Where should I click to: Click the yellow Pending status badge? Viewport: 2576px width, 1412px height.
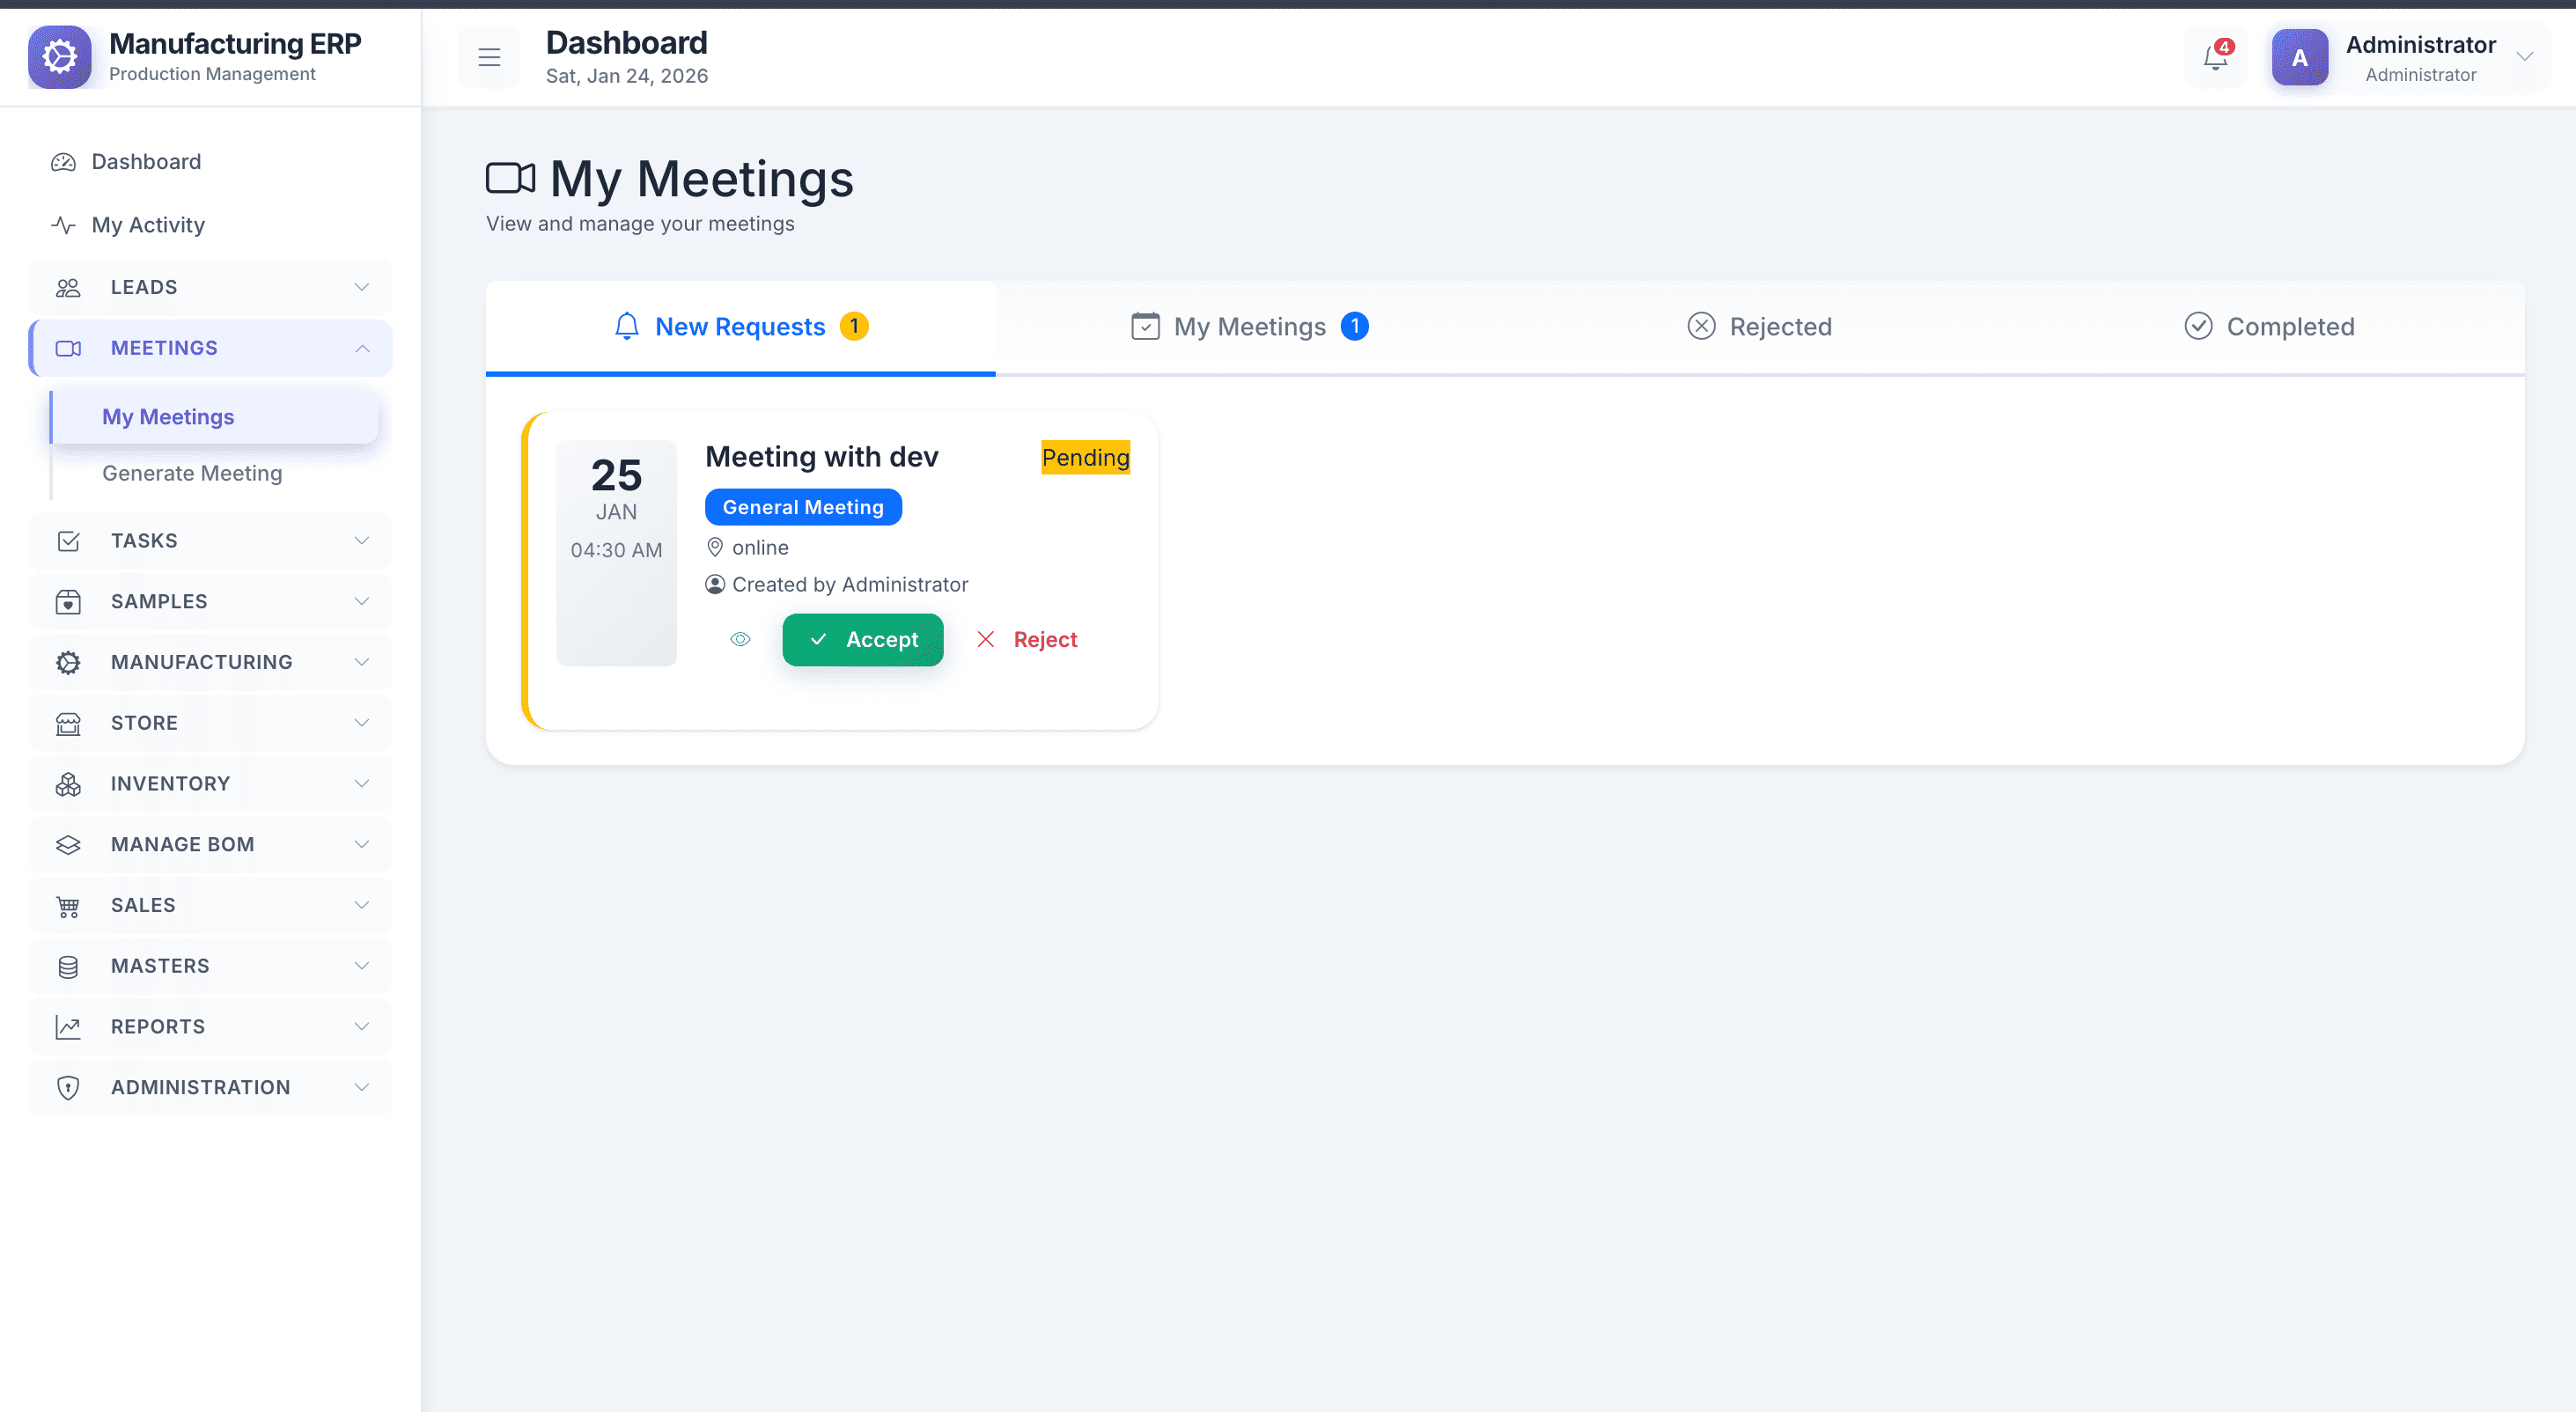click(x=1085, y=458)
